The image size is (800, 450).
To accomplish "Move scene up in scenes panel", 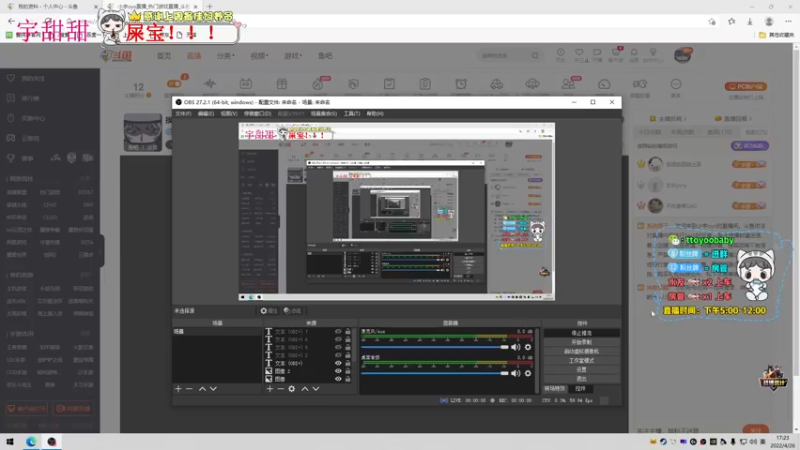I will click(x=203, y=389).
